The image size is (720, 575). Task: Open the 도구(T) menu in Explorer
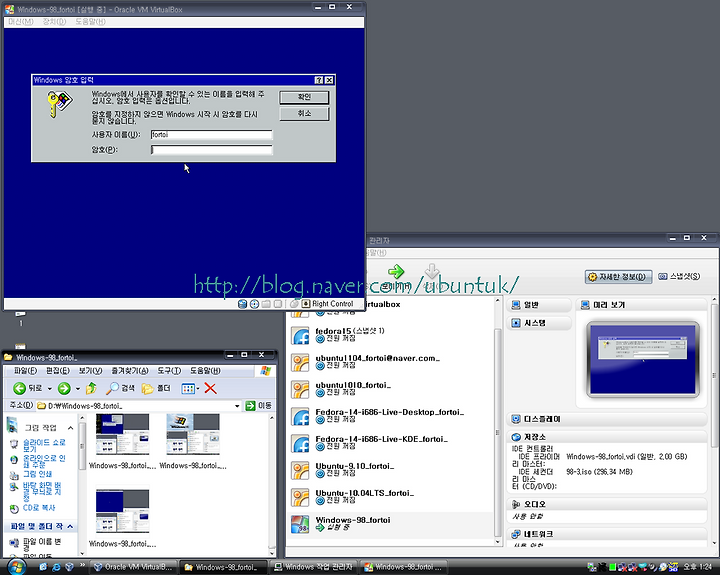click(169, 371)
